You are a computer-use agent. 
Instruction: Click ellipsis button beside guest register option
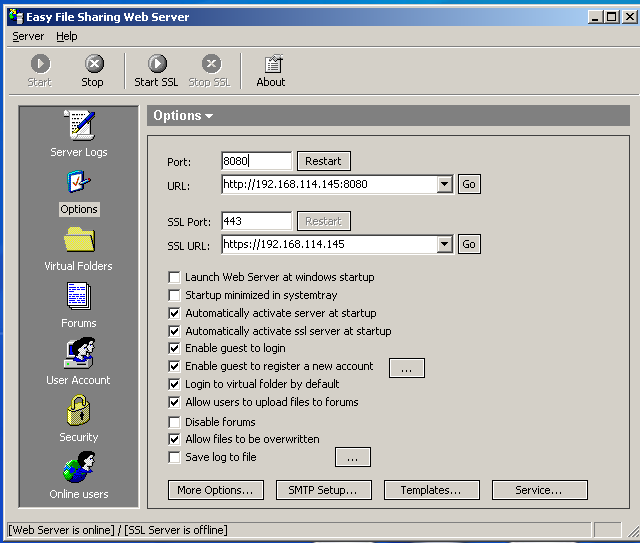[407, 368]
